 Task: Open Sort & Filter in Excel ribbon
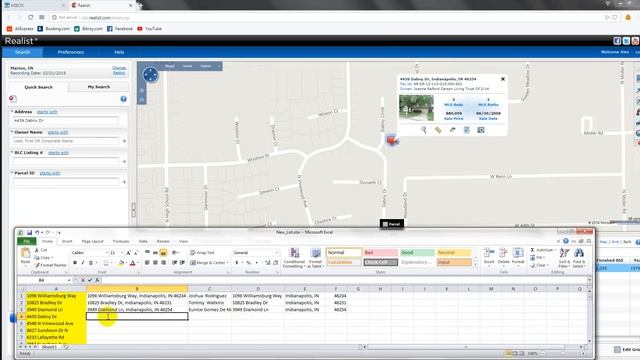click(x=564, y=258)
